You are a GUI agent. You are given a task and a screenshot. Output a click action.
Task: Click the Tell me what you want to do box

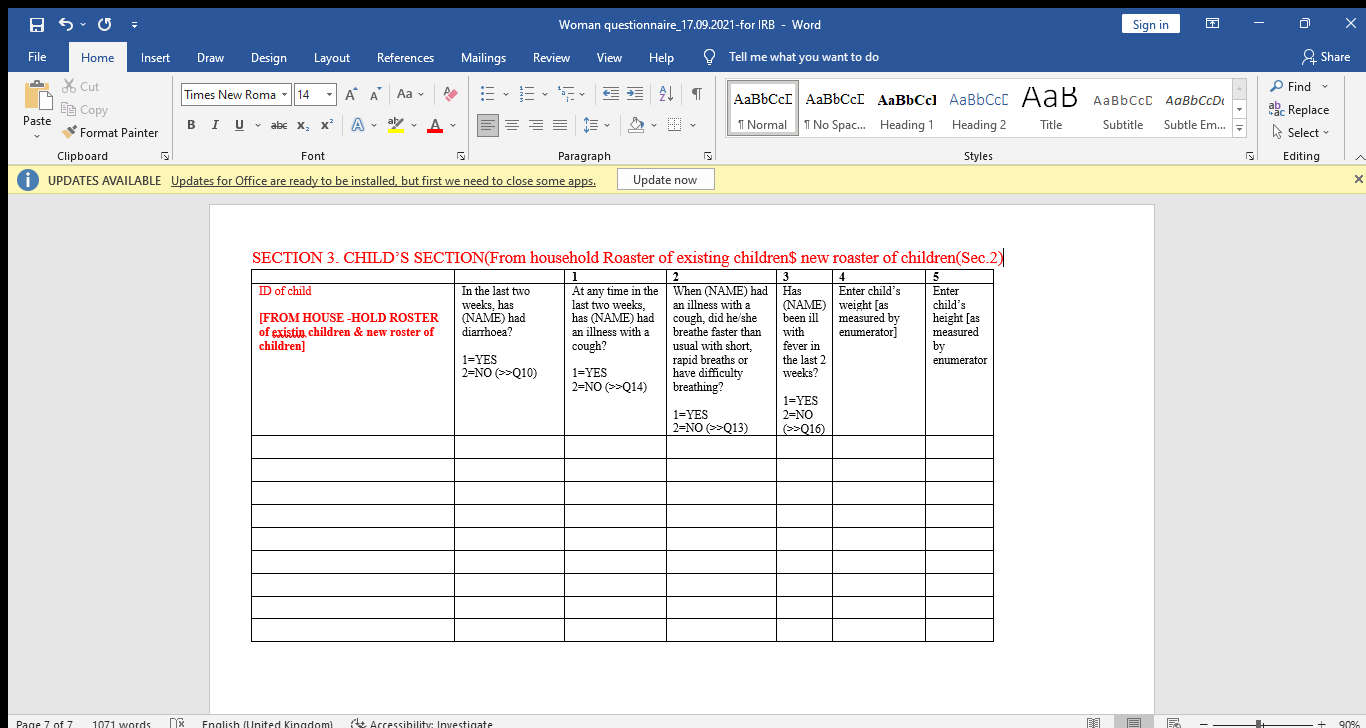803,57
